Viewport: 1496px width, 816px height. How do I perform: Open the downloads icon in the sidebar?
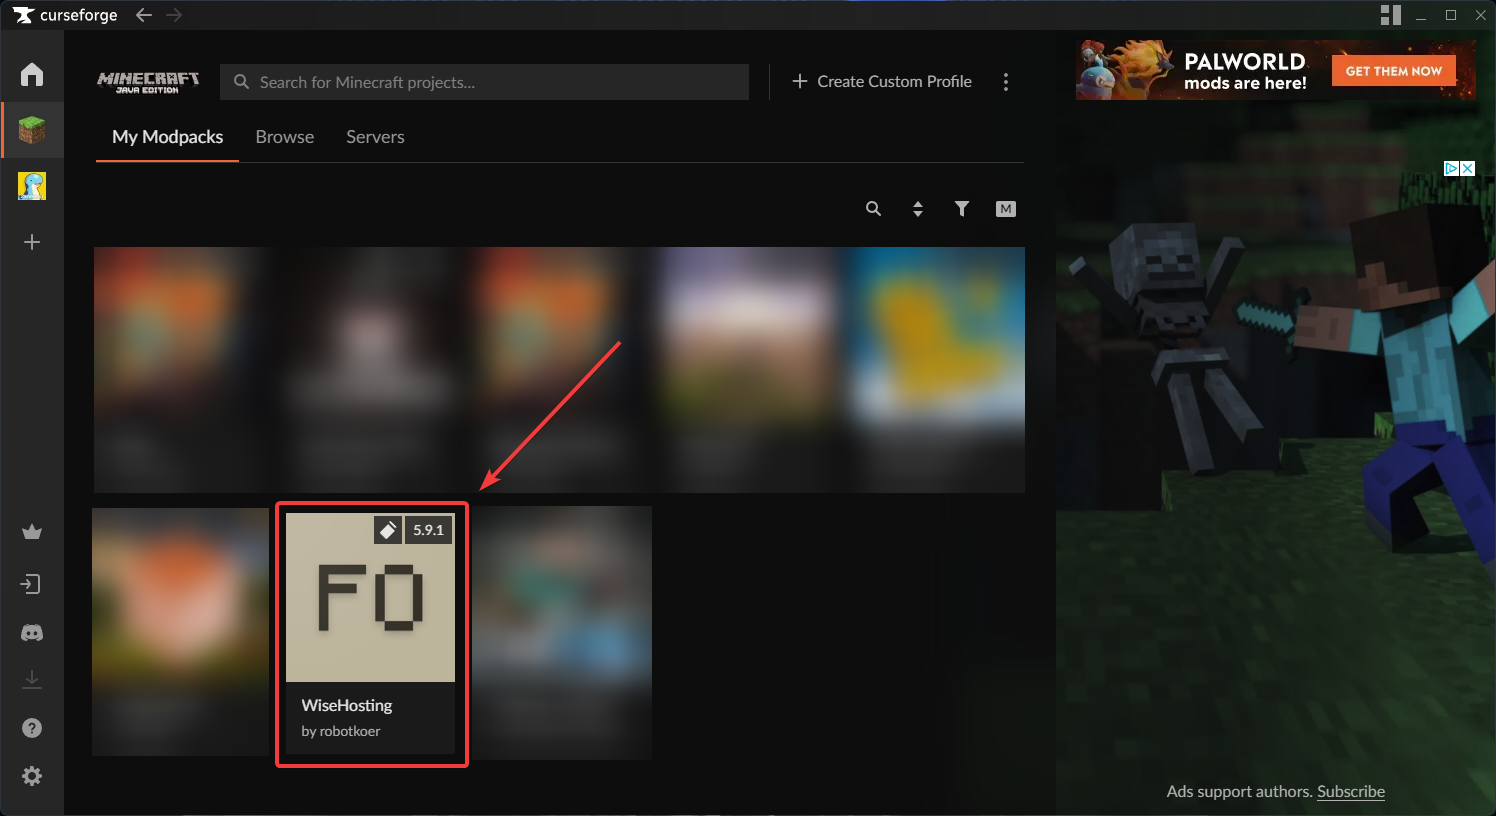pyautogui.click(x=32, y=680)
